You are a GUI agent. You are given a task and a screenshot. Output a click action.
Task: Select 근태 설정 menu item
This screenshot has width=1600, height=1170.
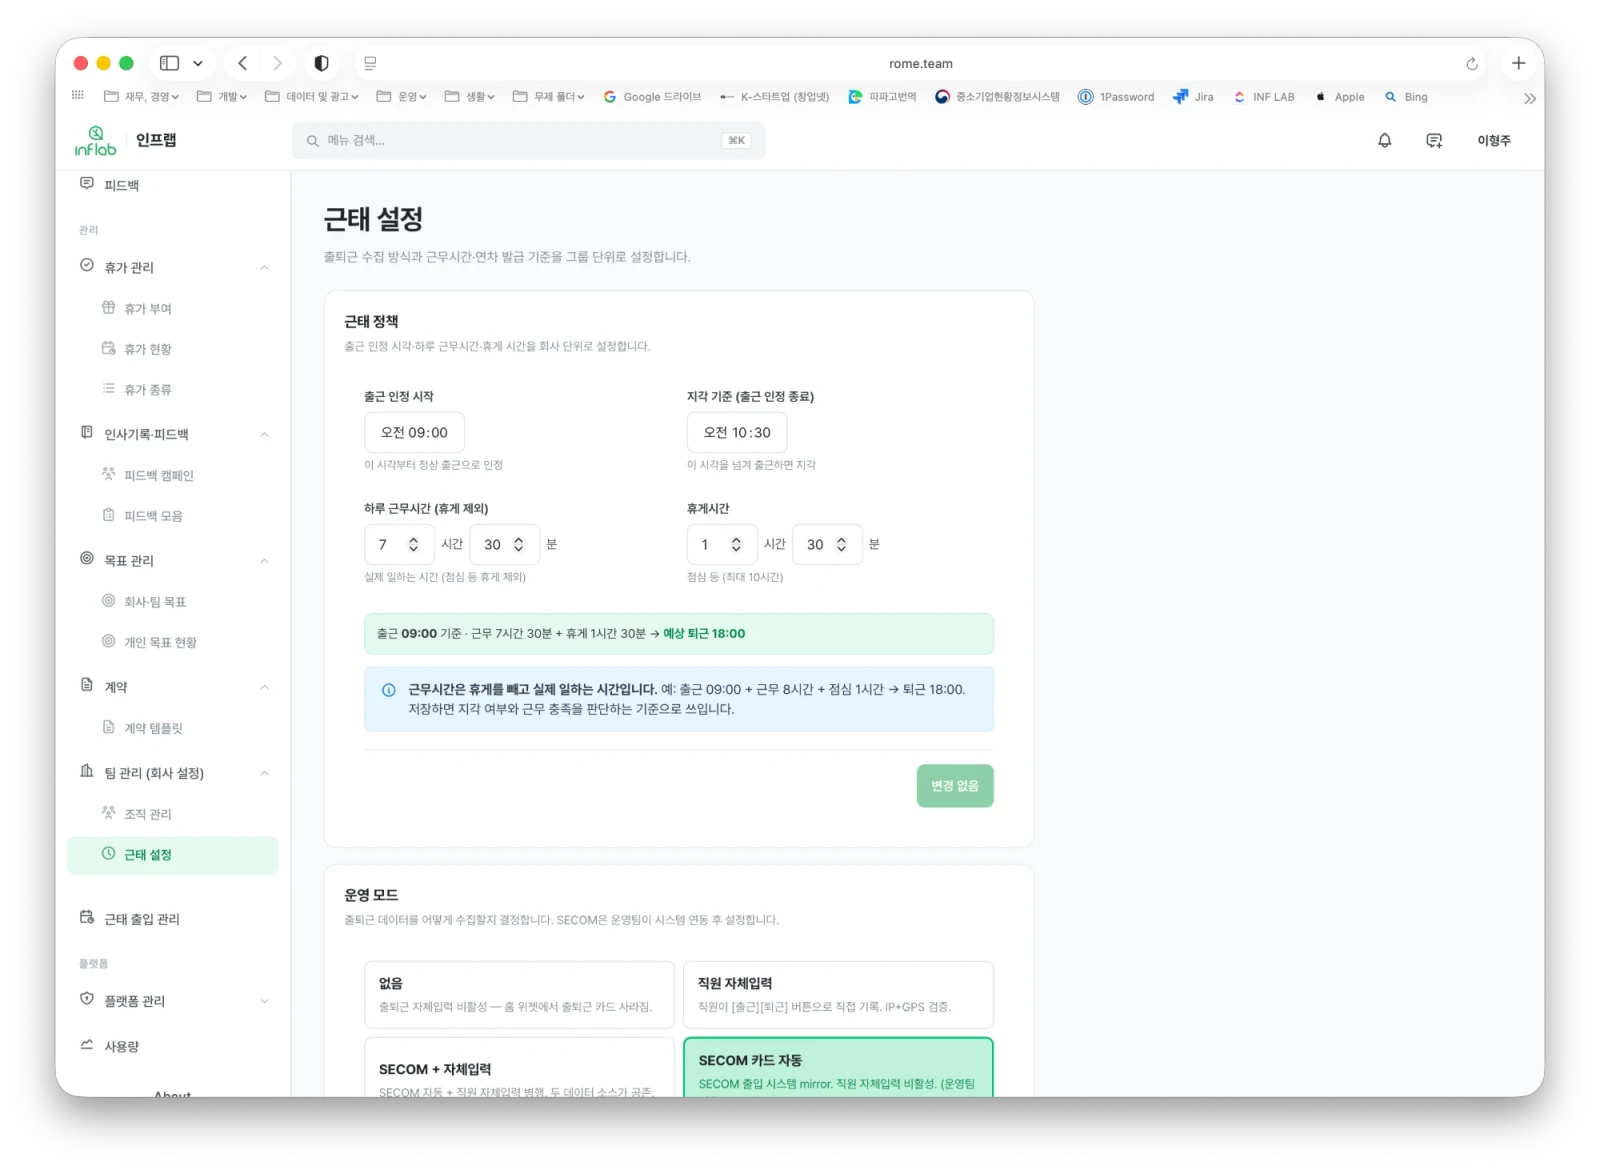pyautogui.click(x=172, y=855)
